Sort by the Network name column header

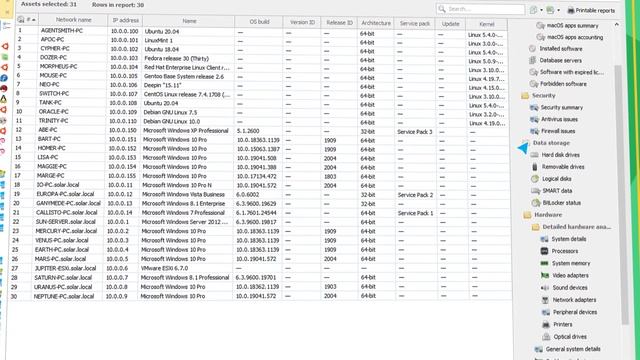[x=73, y=20]
